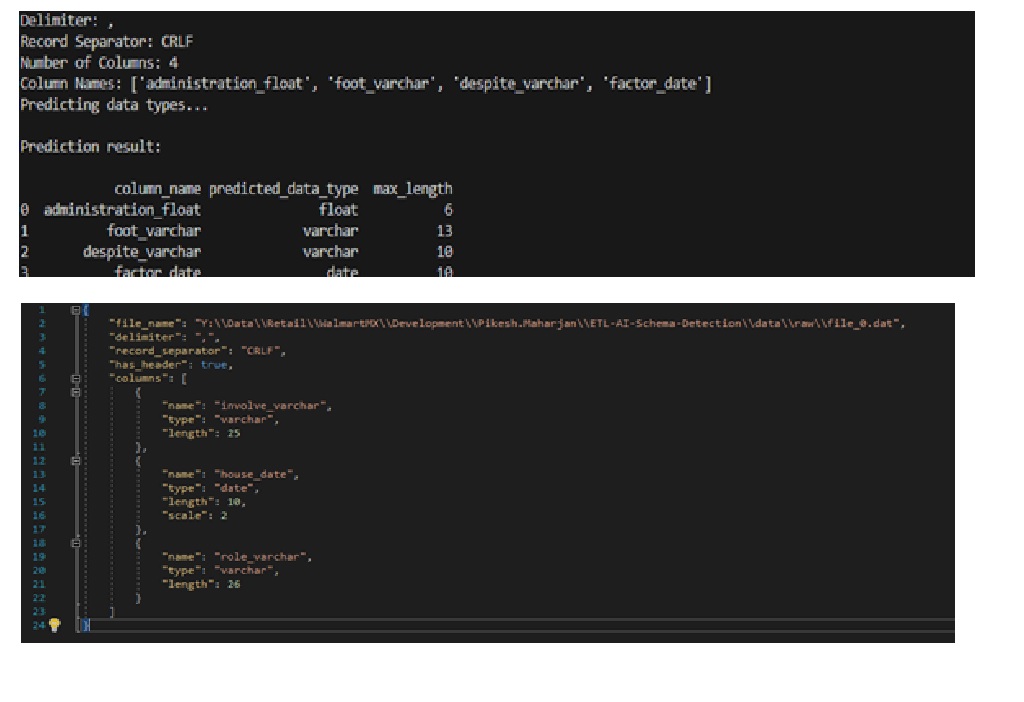Click "administration_float" in table row 0
This screenshot has height=702, width=1024.
pos(122,210)
